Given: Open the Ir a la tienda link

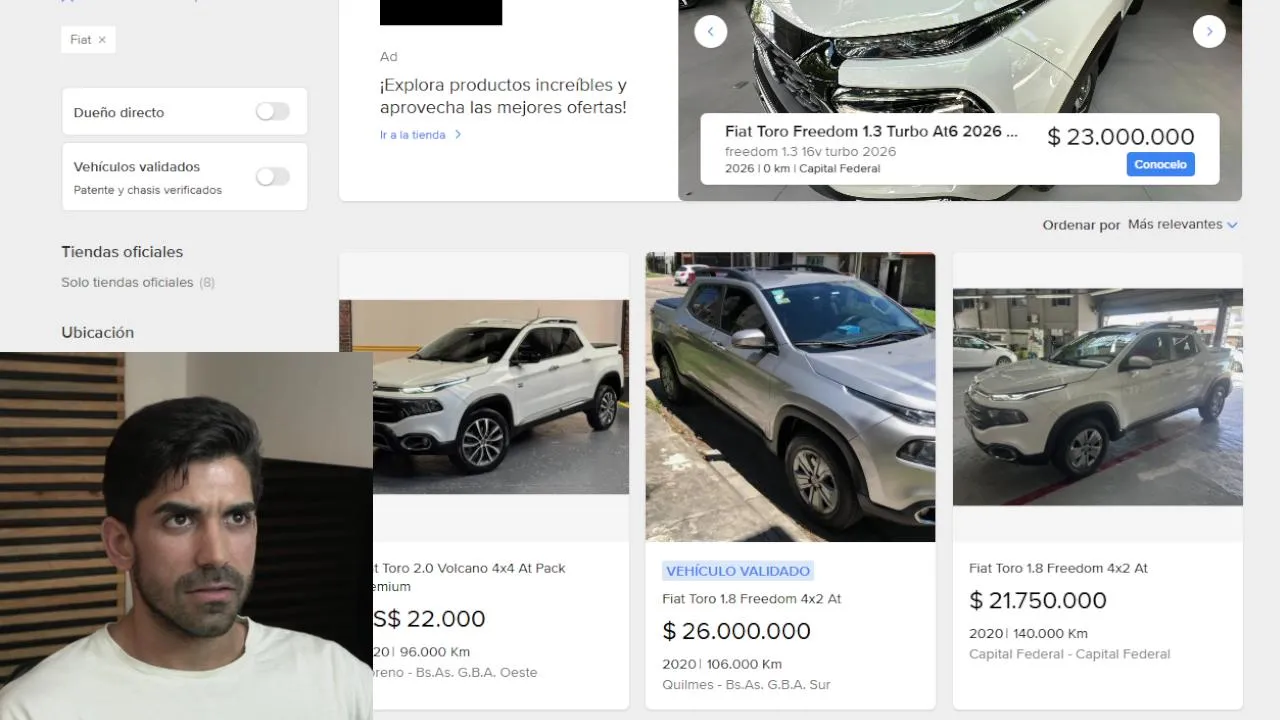Looking at the screenshot, I should (x=412, y=135).
